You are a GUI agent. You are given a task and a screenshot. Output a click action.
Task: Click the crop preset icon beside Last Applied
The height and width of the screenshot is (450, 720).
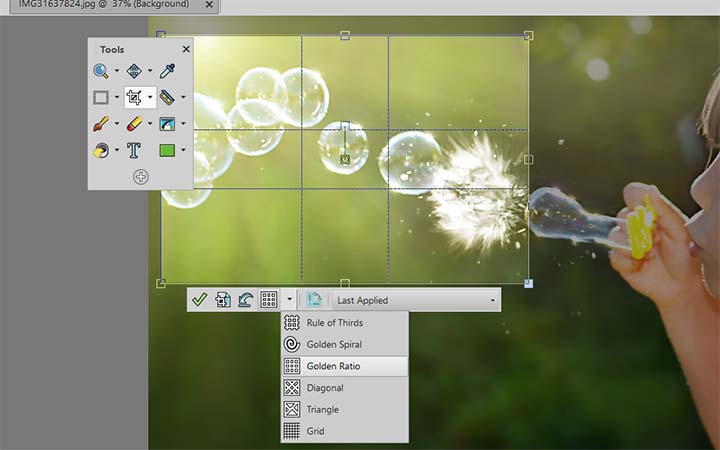pyautogui.click(x=314, y=300)
